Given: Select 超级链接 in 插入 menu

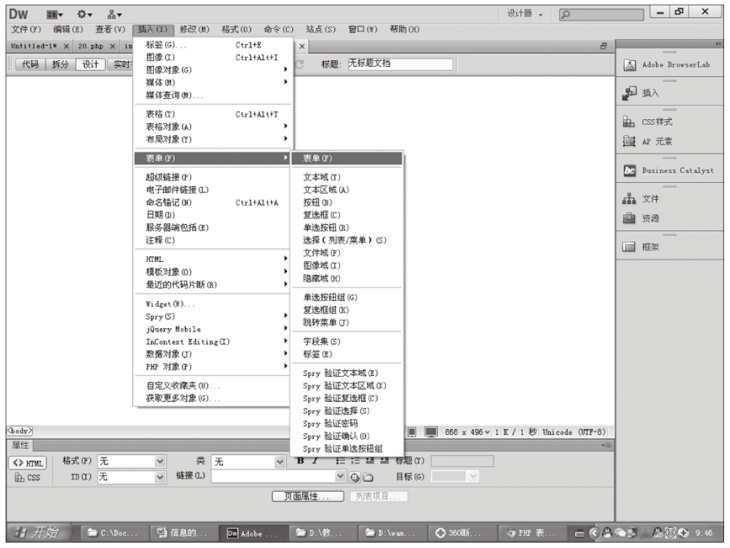Looking at the screenshot, I should (213, 177).
